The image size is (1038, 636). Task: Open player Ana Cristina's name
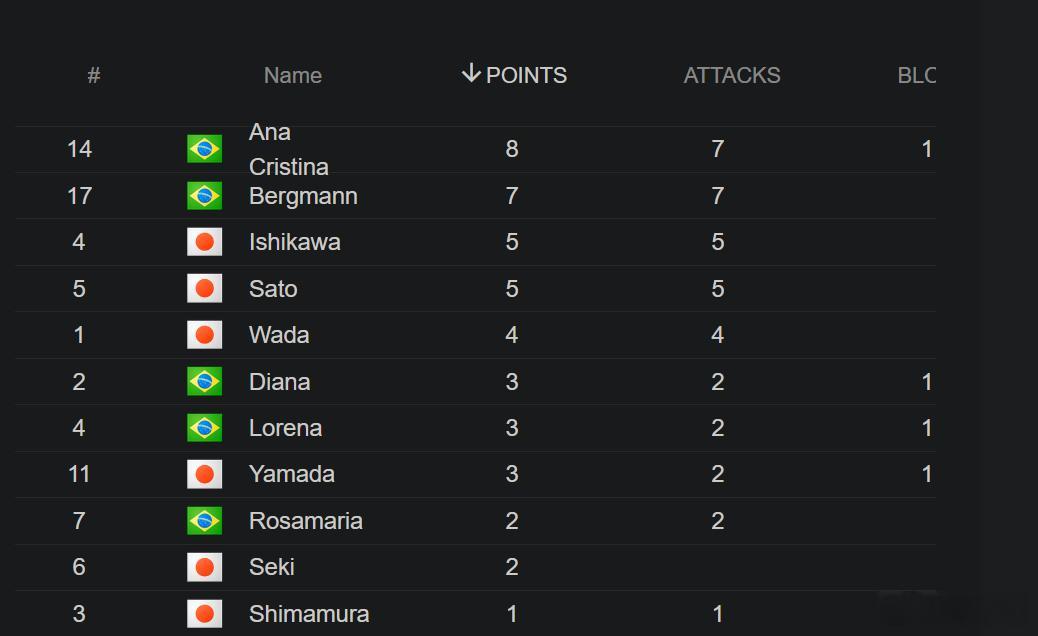point(289,149)
